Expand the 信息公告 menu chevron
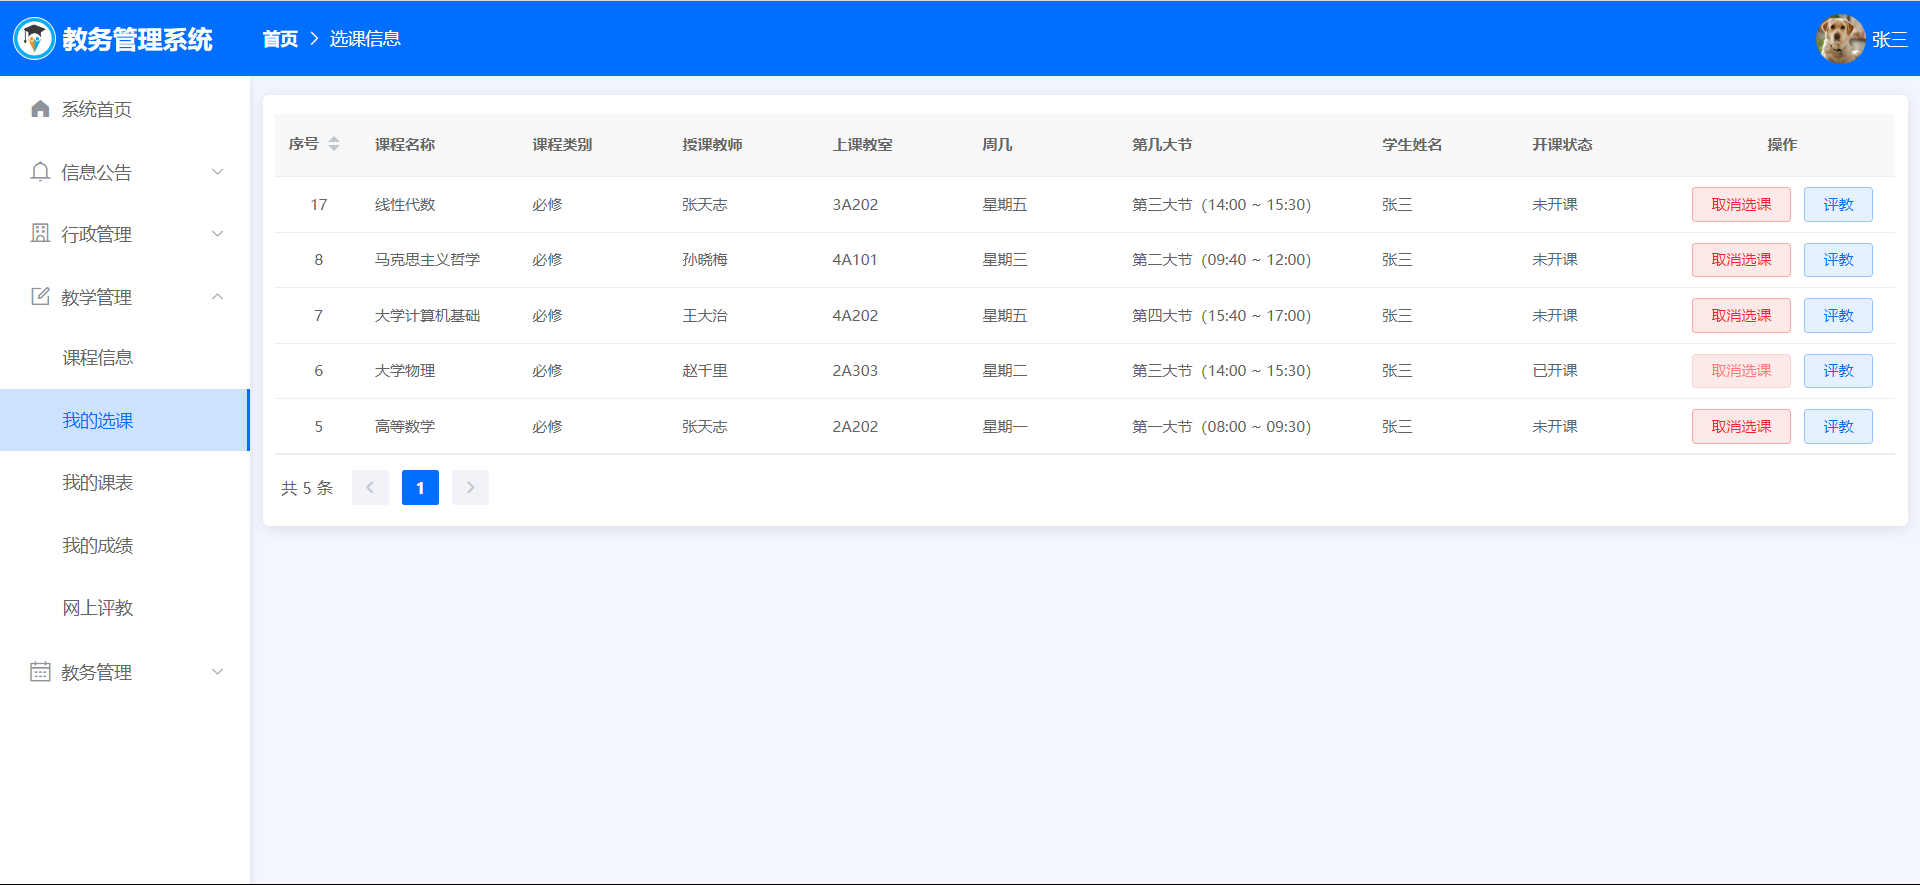The image size is (1920, 885). 218,172
